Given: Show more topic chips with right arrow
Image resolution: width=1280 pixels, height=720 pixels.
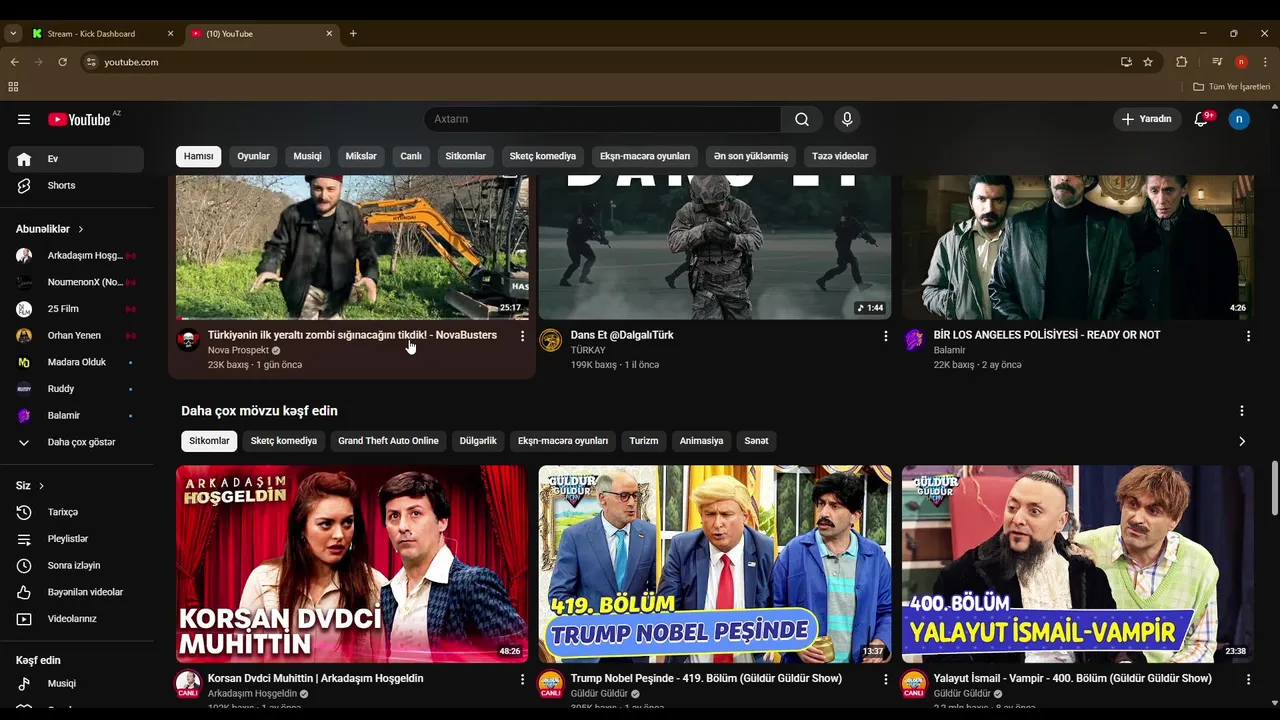Looking at the screenshot, I should [1242, 441].
